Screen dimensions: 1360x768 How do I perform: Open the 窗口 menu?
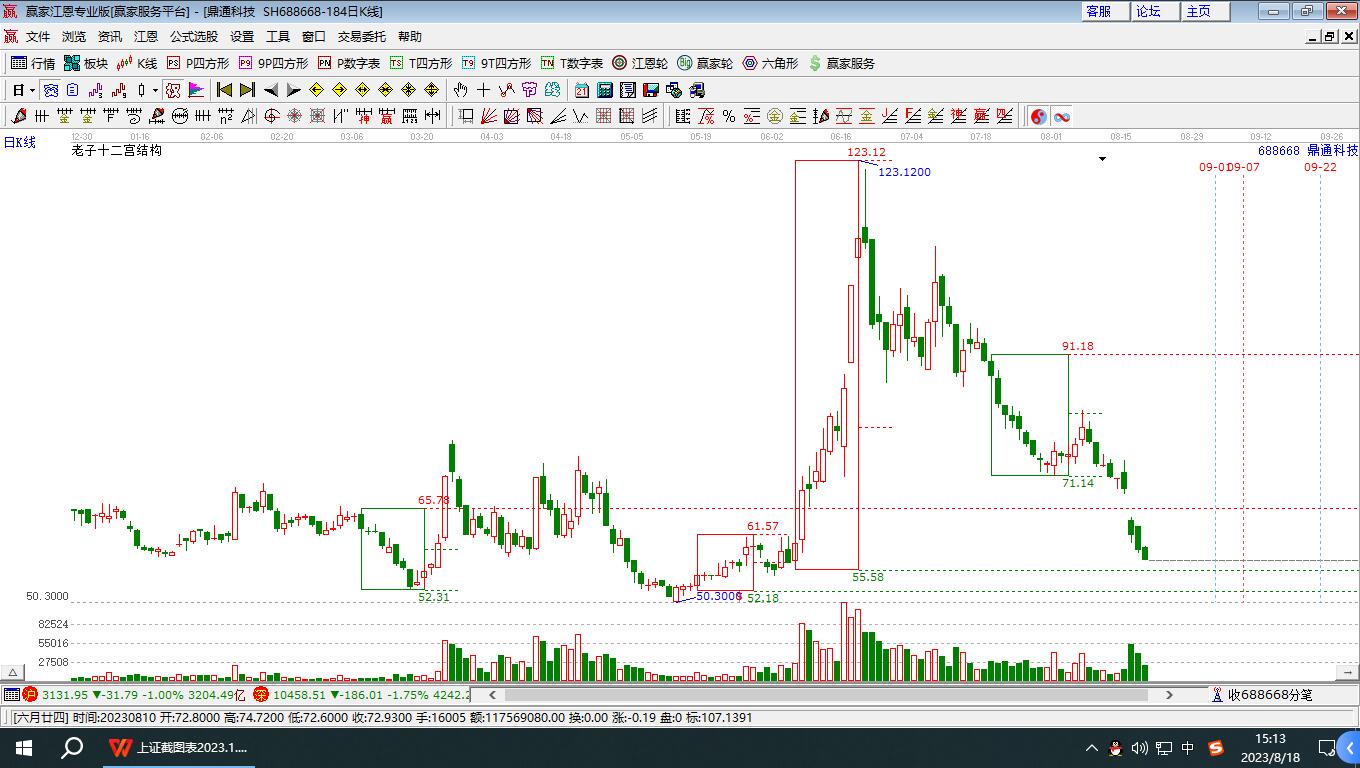click(314, 36)
